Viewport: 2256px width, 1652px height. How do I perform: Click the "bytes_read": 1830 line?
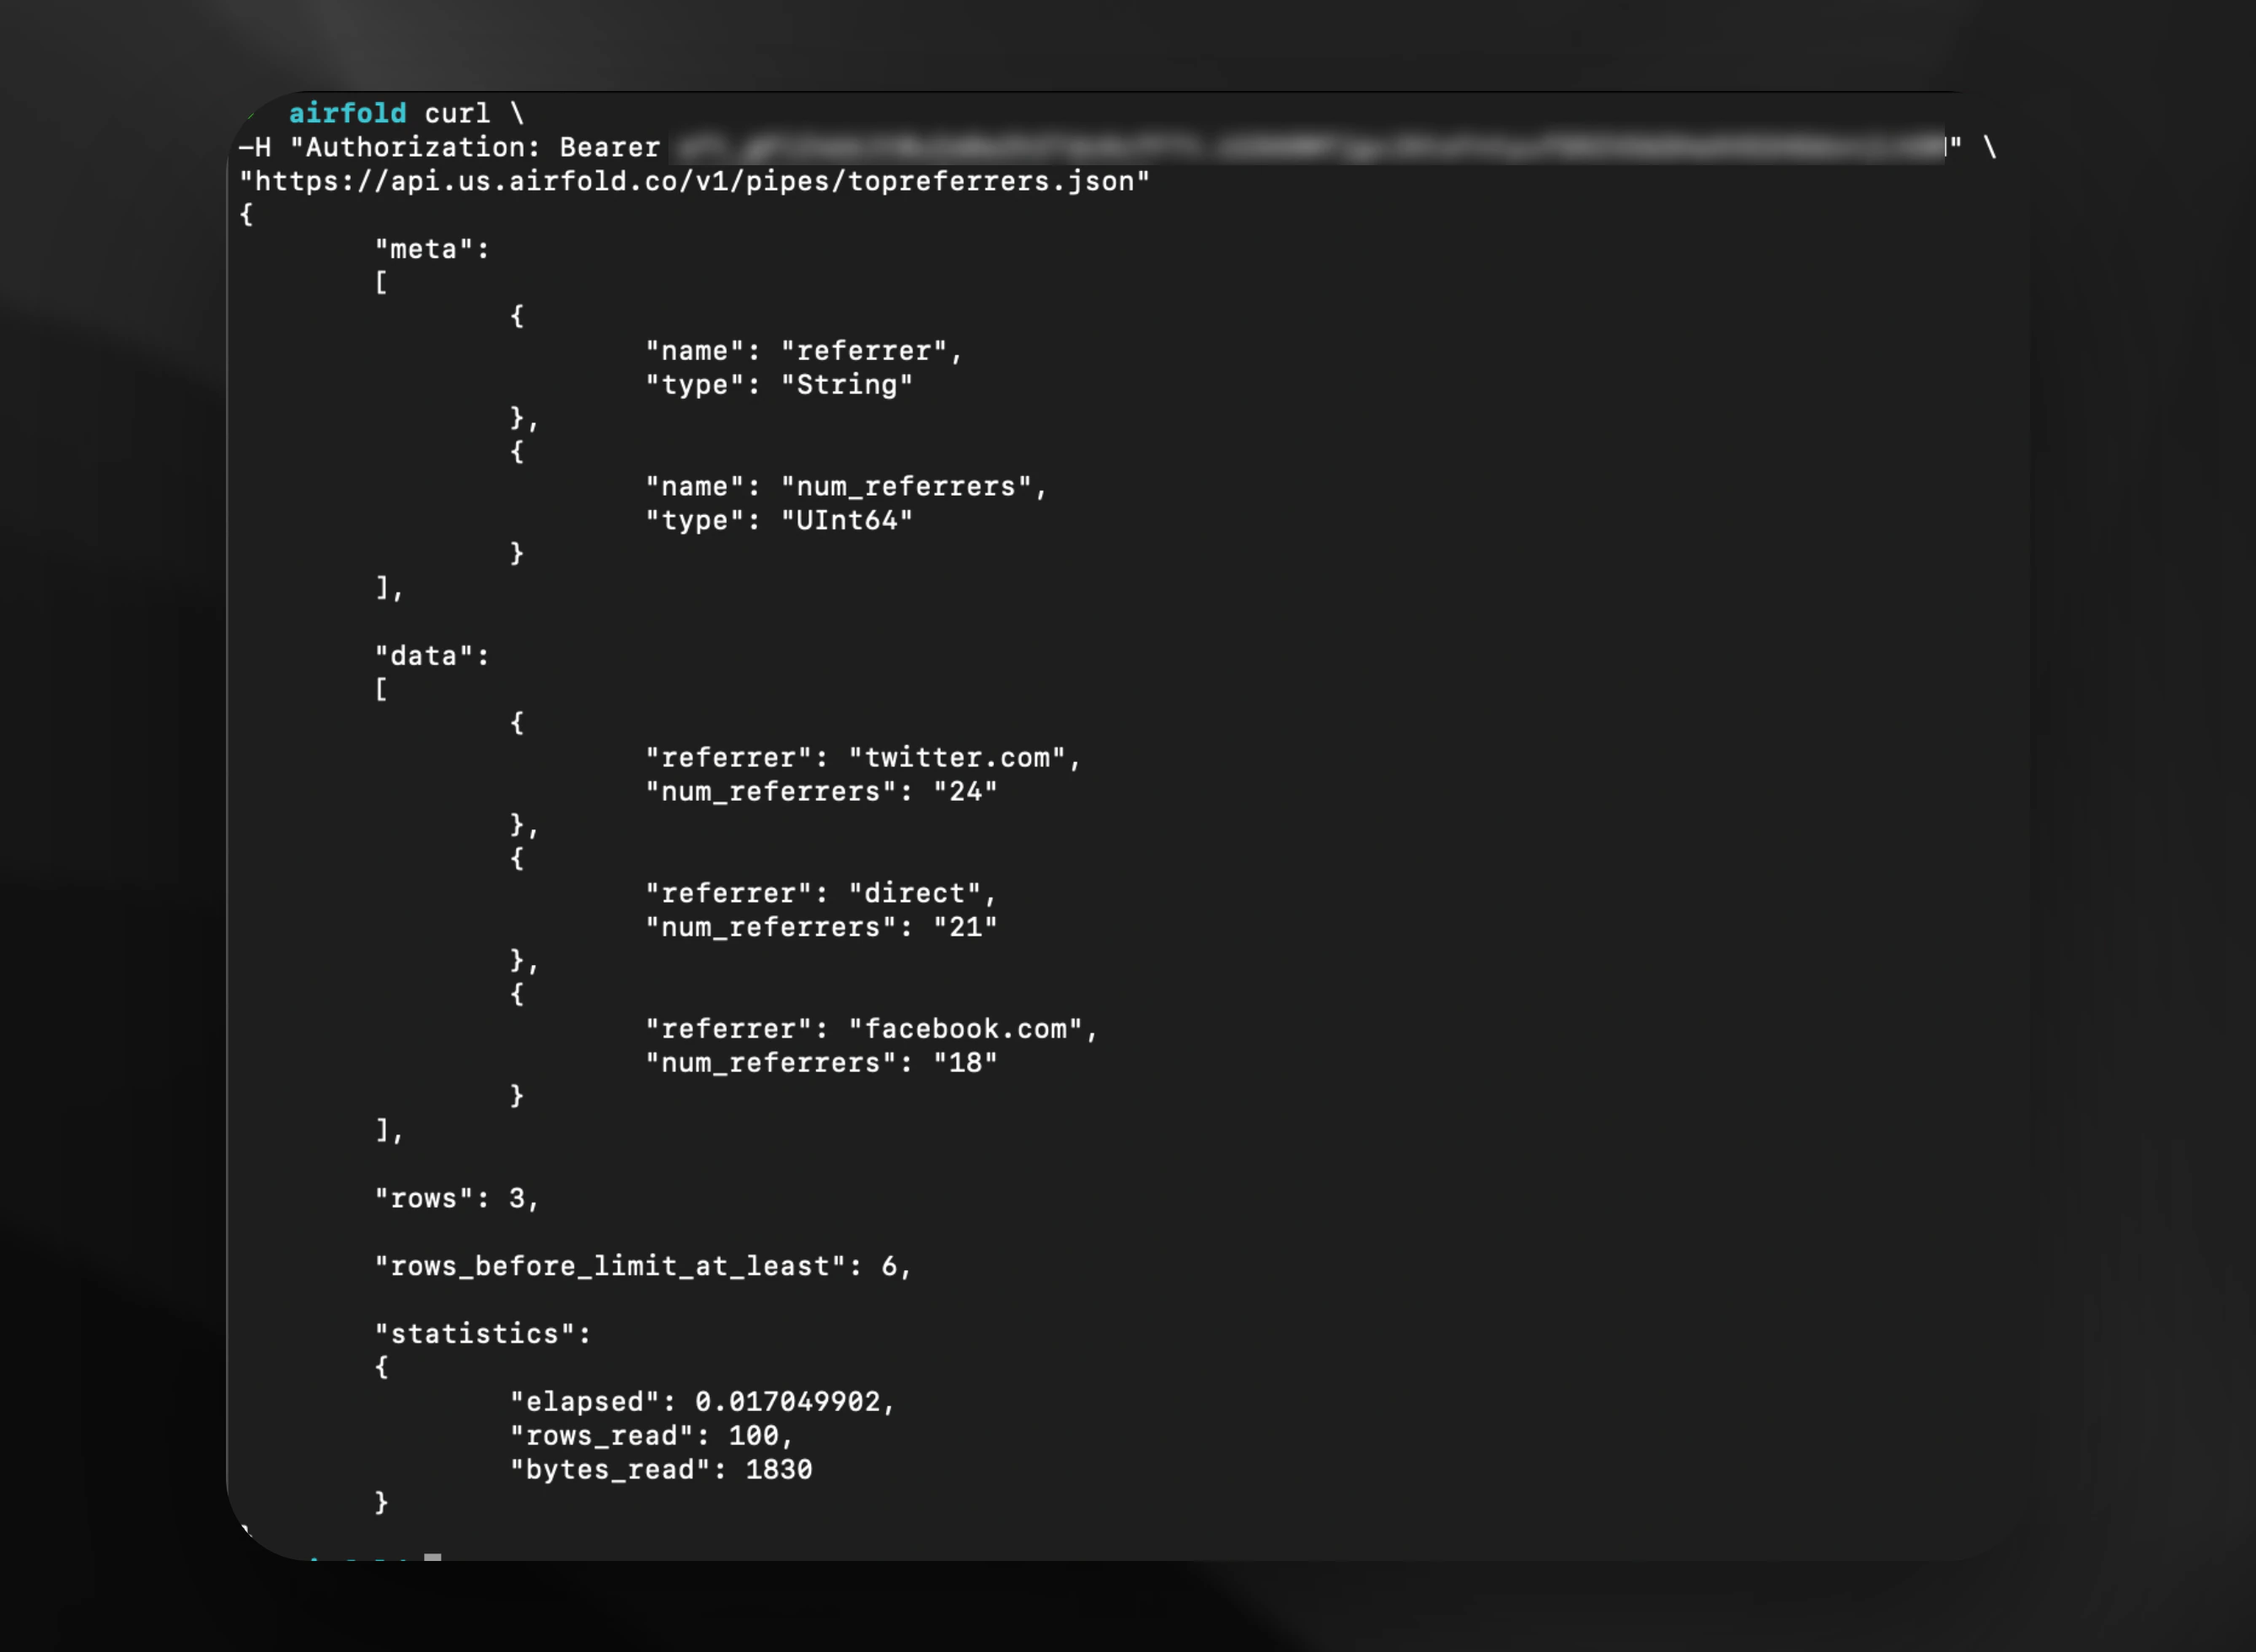click(660, 1470)
